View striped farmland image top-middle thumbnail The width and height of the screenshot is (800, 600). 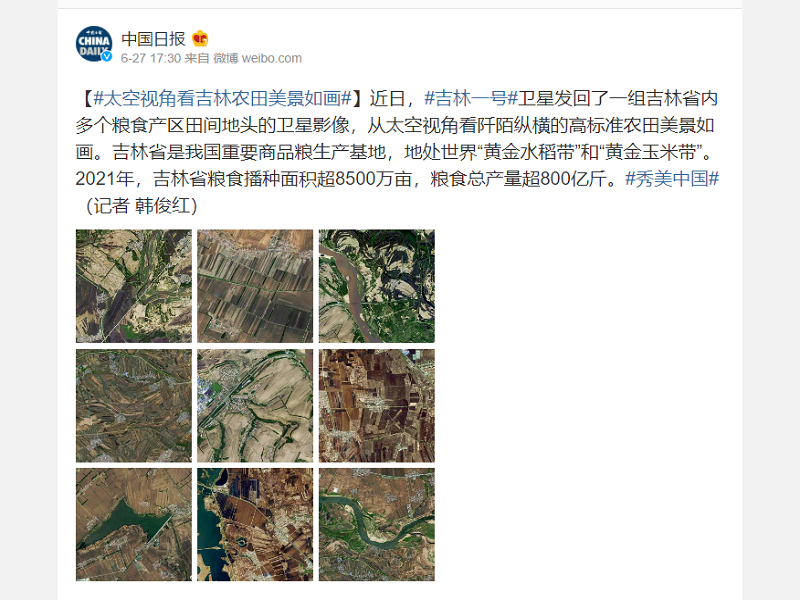[255, 286]
